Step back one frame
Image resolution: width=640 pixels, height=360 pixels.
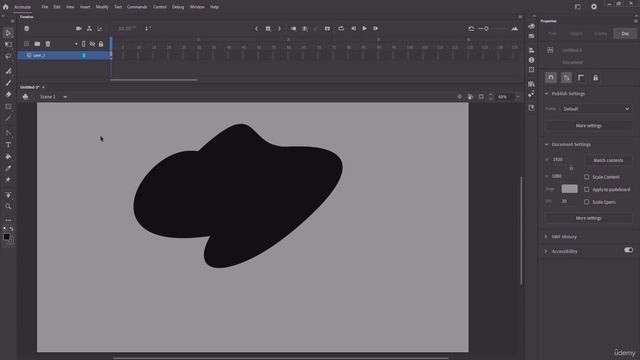tap(353, 29)
